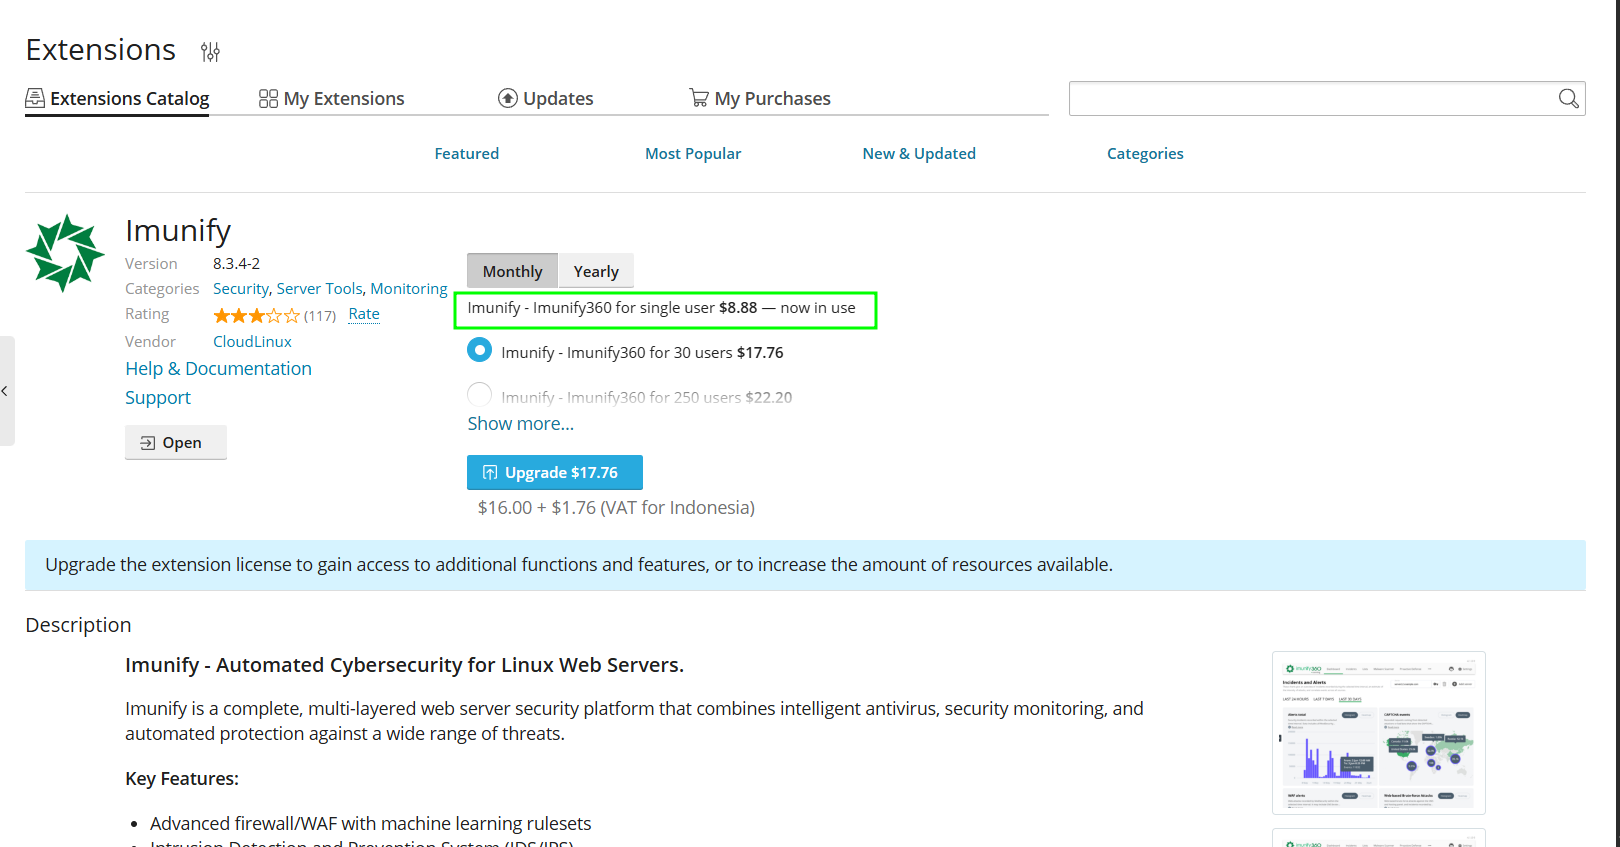Open the Support link
The width and height of the screenshot is (1620, 847).
pos(158,397)
